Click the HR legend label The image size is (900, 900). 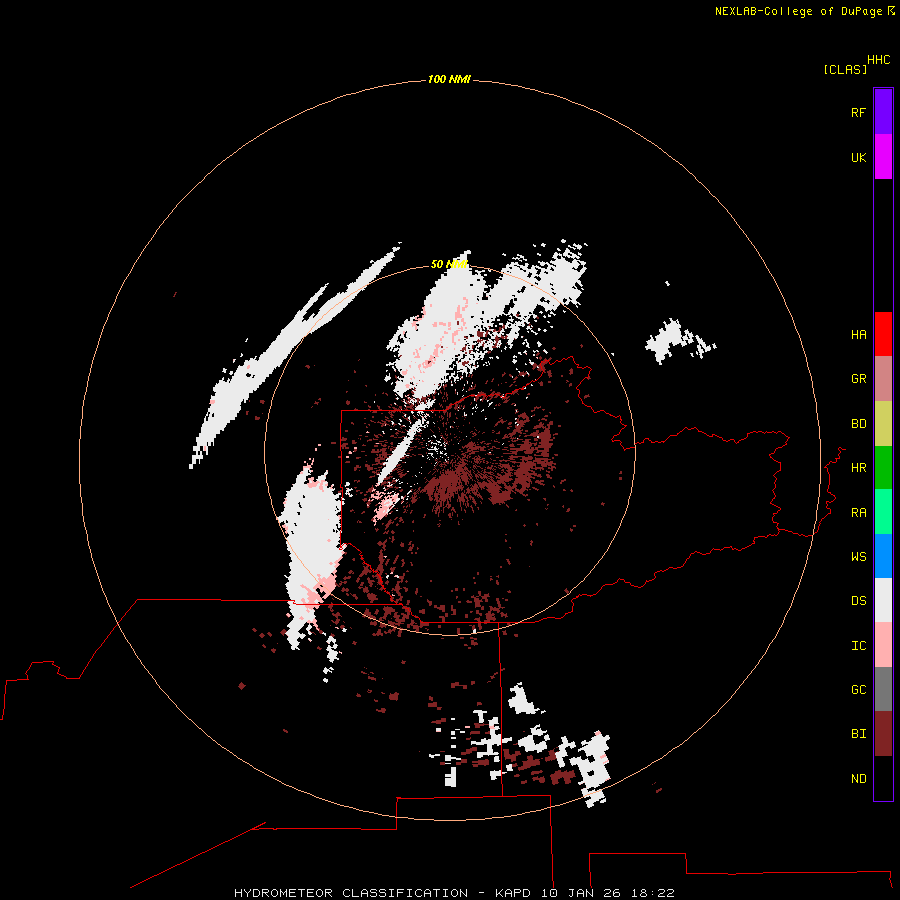(x=858, y=468)
